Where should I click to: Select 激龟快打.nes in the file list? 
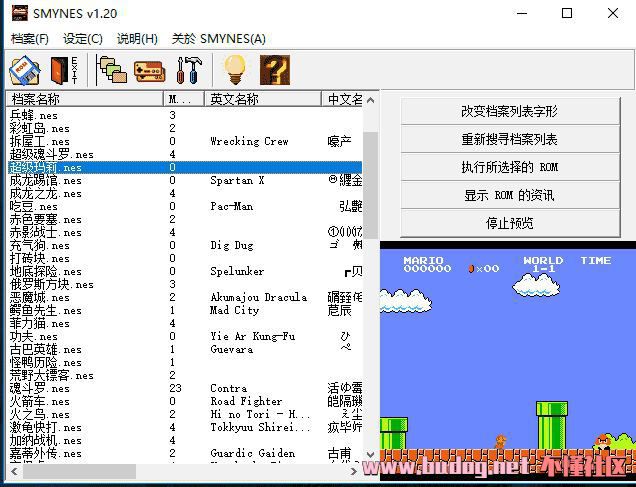point(45,427)
